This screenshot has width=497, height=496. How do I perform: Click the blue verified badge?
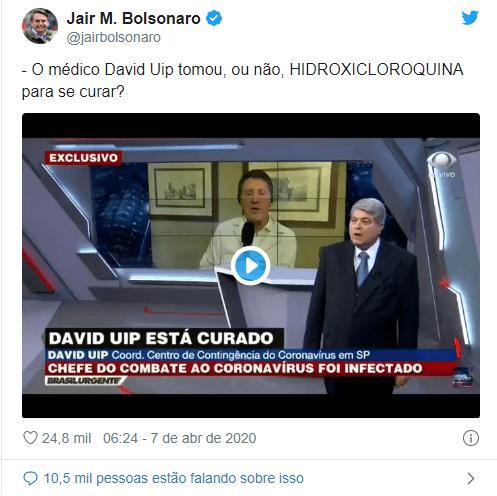pyautogui.click(x=214, y=18)
